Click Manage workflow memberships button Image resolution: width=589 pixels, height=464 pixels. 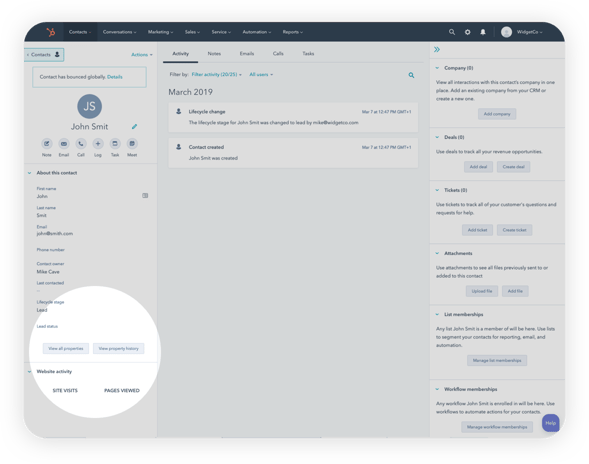pos(497,427)
